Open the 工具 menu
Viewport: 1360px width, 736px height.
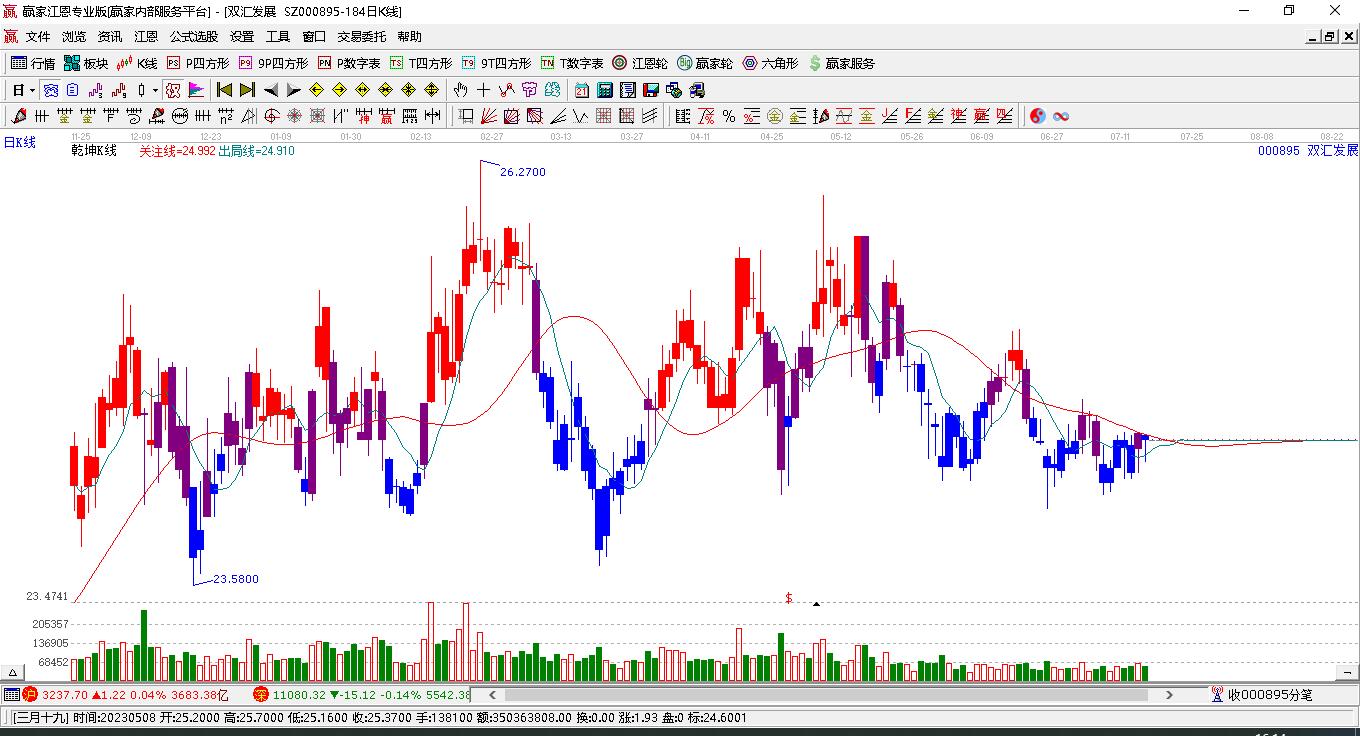[x=278, y=37]
